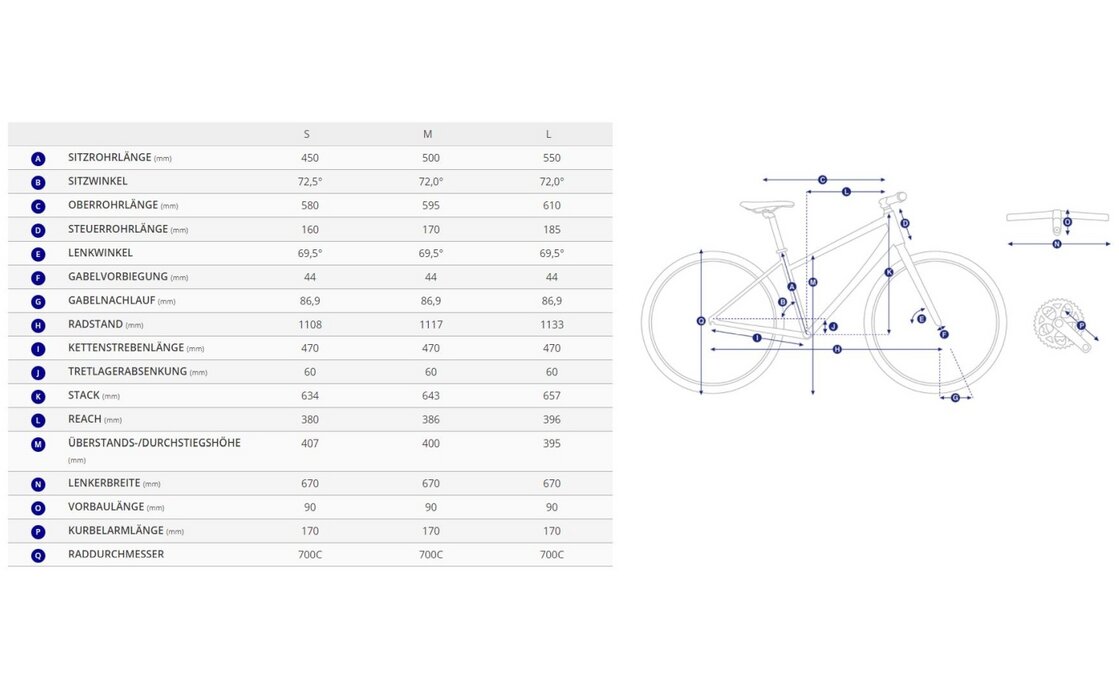Click the G marker below the front wheel
This screenshot has height=689, width=1119.
coord(955,398)
